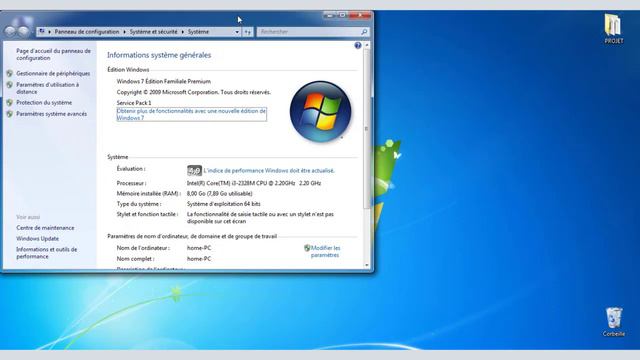Close the Système window
Image resolution: width=640 pixels, height=360 pixels.
tap(360, 16)
